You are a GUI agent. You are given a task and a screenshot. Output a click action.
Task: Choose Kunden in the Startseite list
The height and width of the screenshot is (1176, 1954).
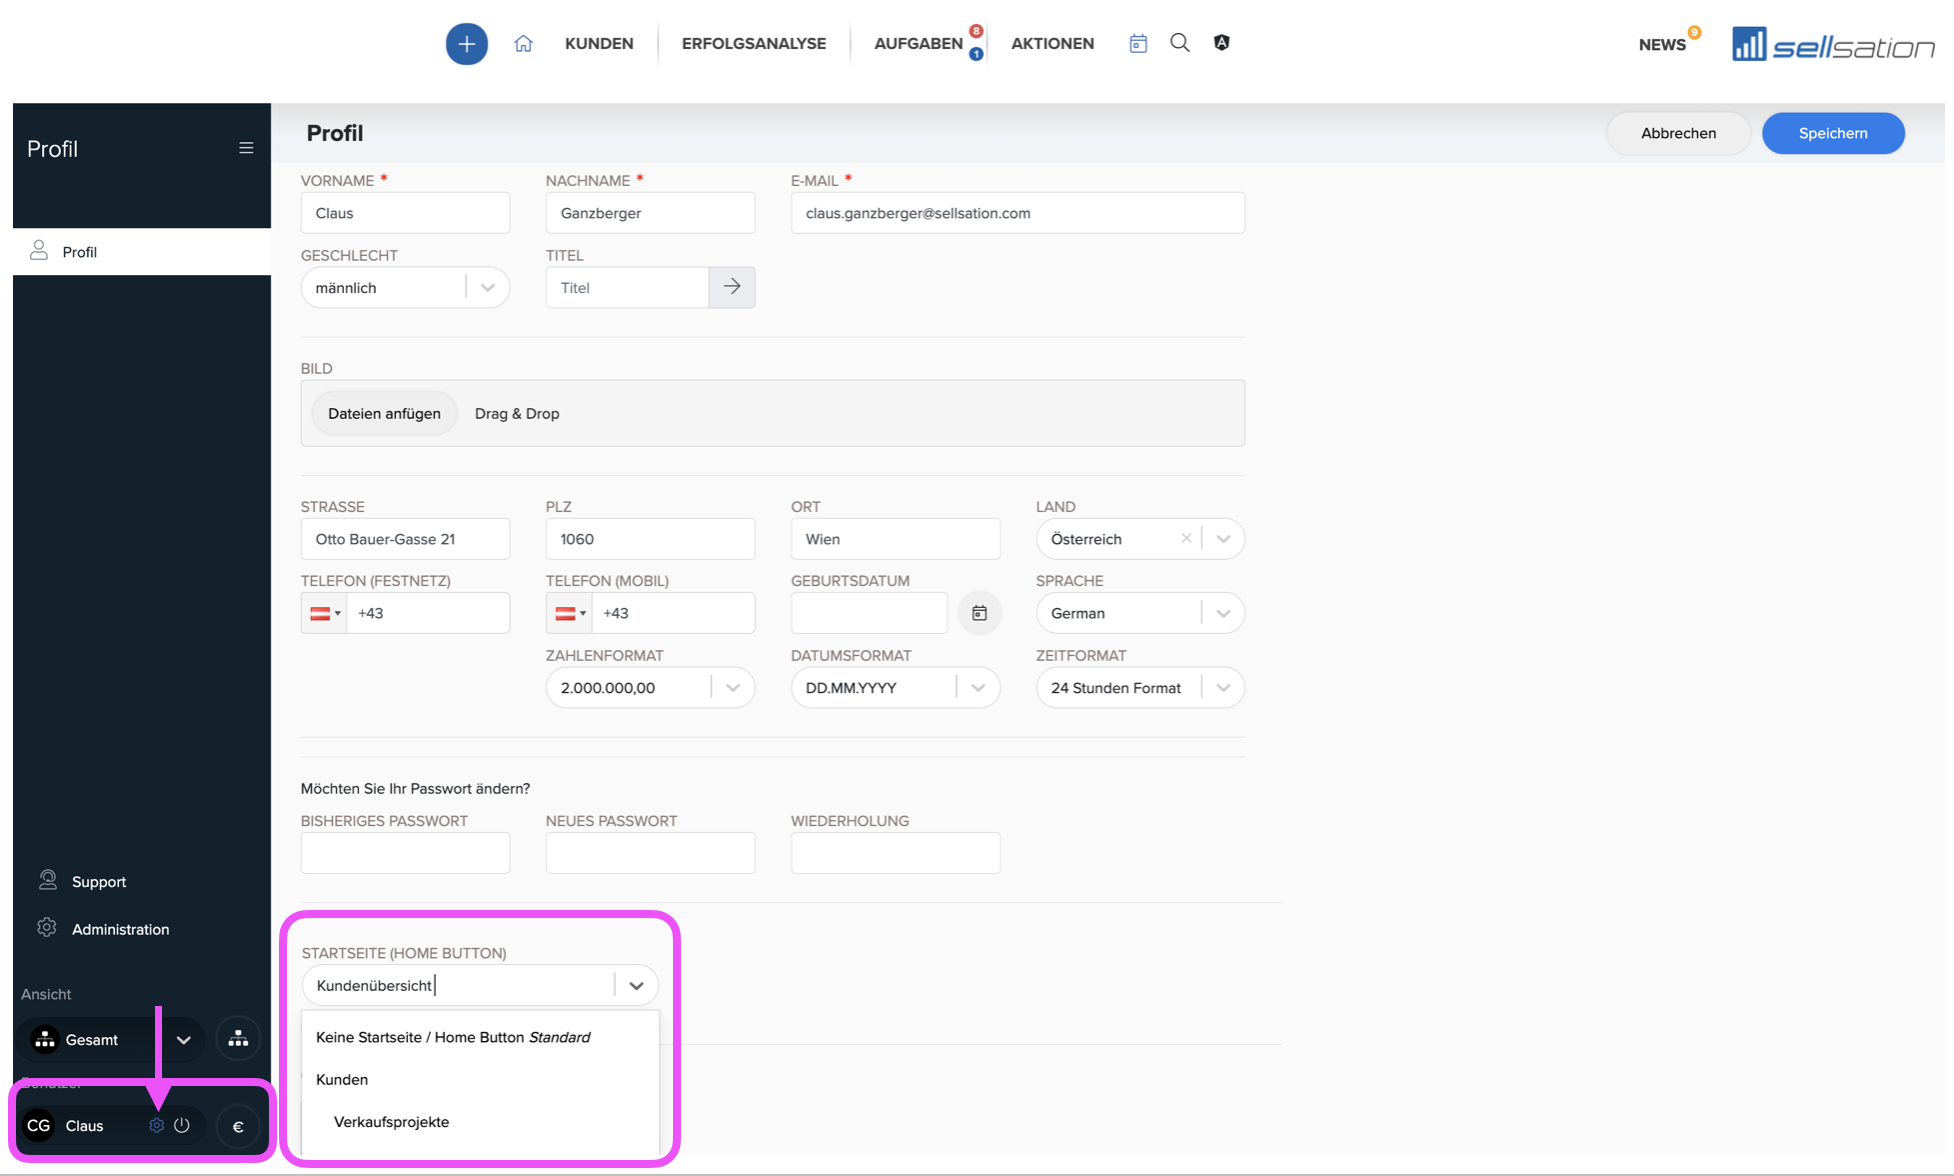tap(480, 1079)
